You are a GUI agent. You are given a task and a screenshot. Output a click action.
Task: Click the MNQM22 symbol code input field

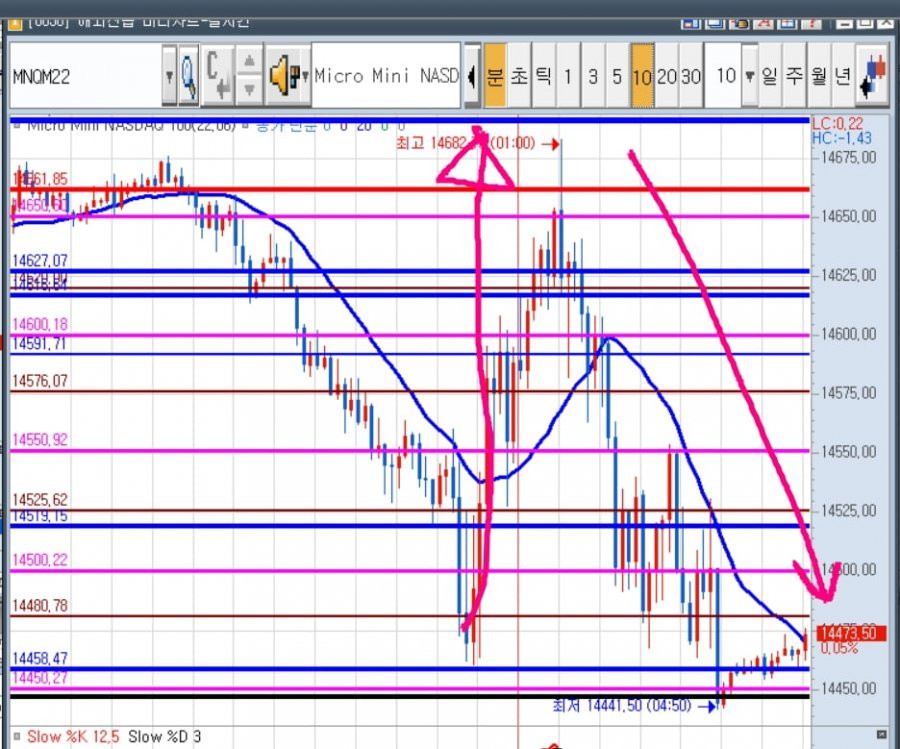point(86,76)
